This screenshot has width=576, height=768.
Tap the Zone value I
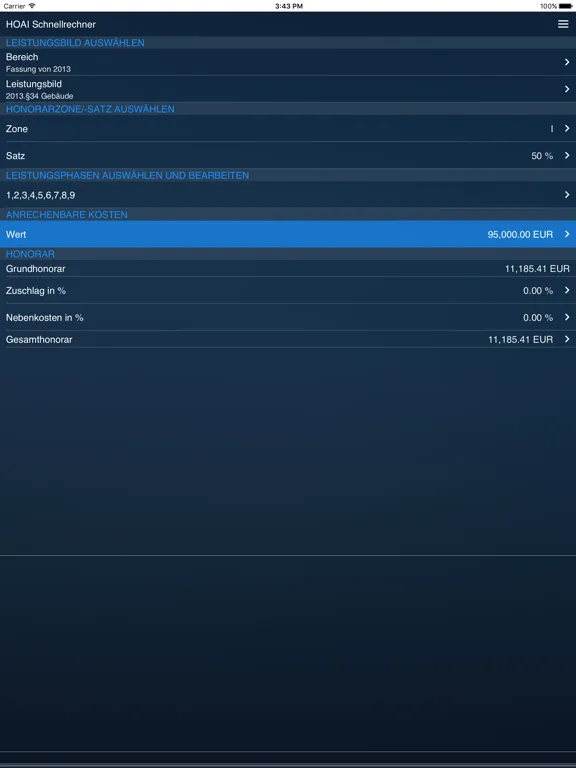coord(552,129)
